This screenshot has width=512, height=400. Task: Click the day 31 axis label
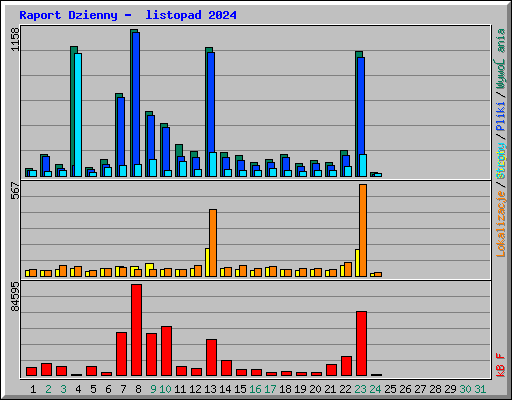[480, 389]
